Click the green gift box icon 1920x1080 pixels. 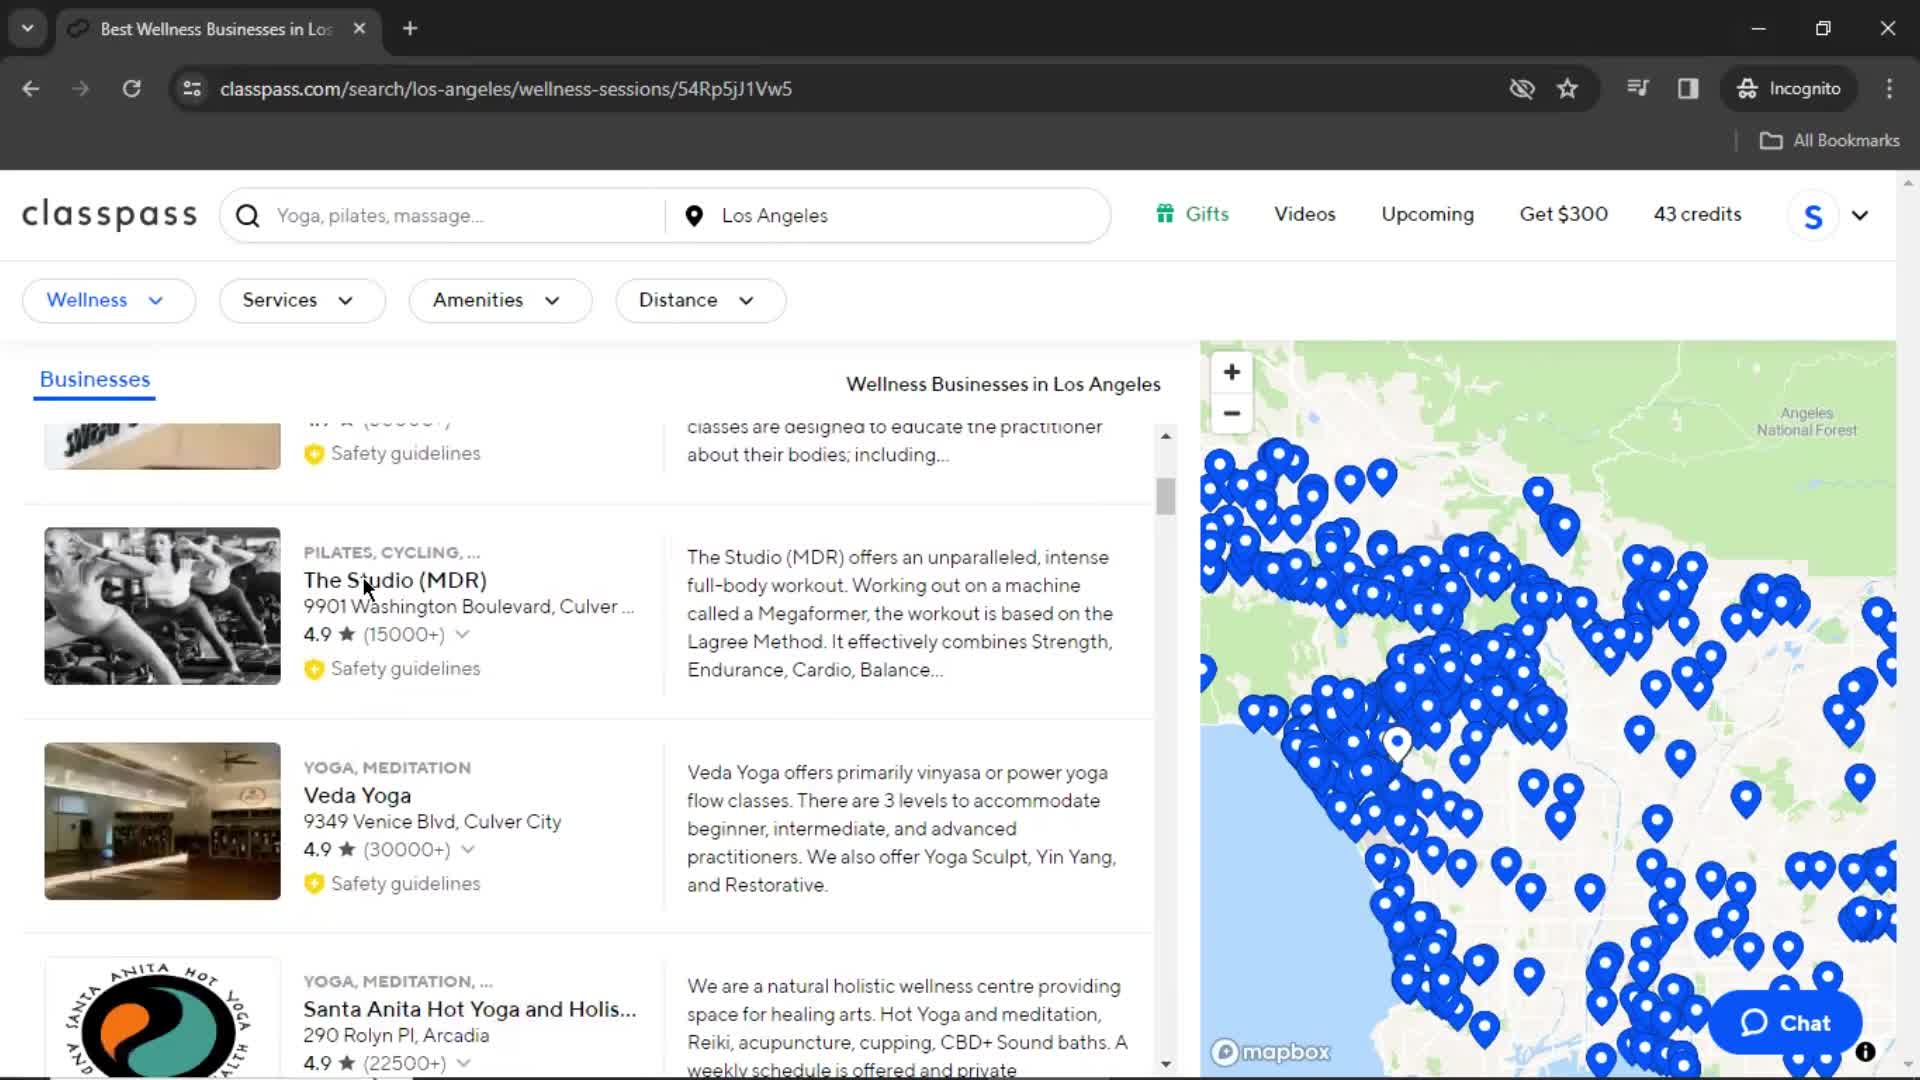pos(1165,214)
